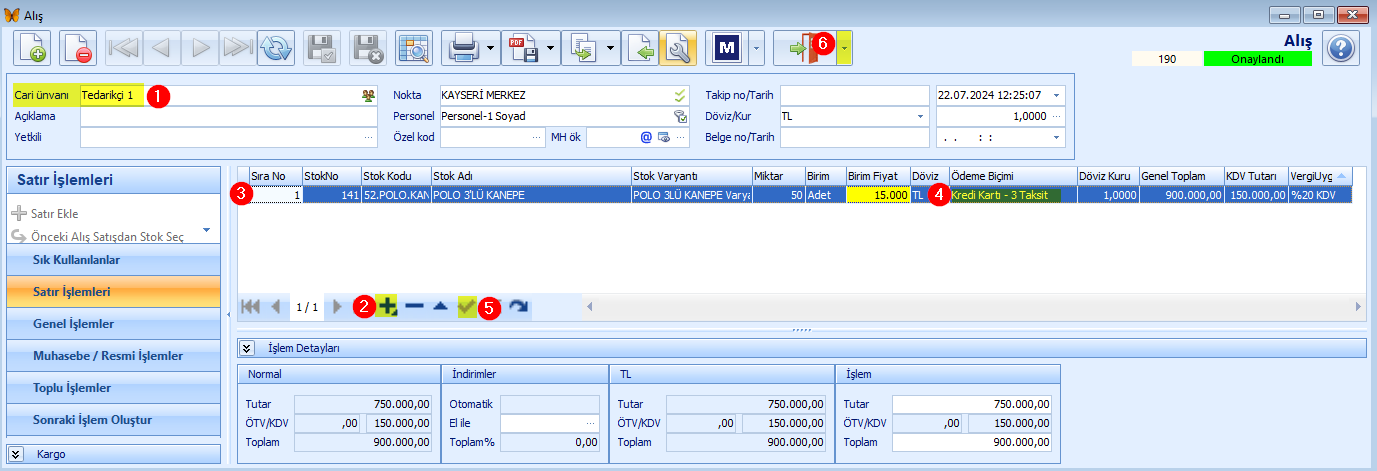Add a row with the green plus button

(388, 307)
